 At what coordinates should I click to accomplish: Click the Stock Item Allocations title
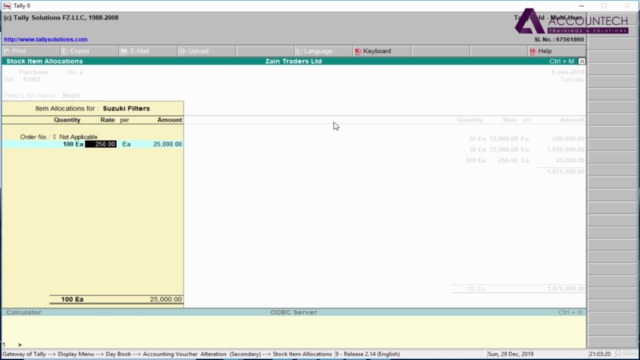click(44, 61)
